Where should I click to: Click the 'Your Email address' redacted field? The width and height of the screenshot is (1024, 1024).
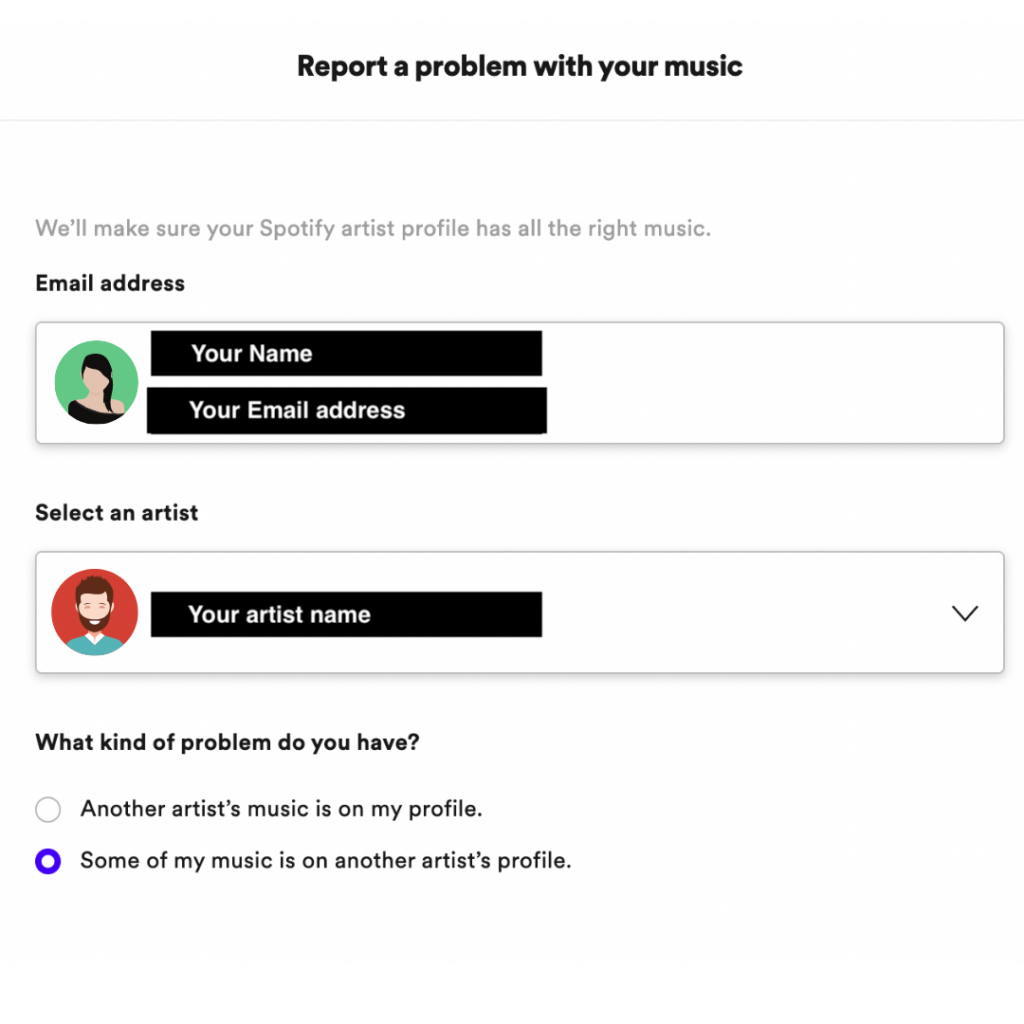347,410
